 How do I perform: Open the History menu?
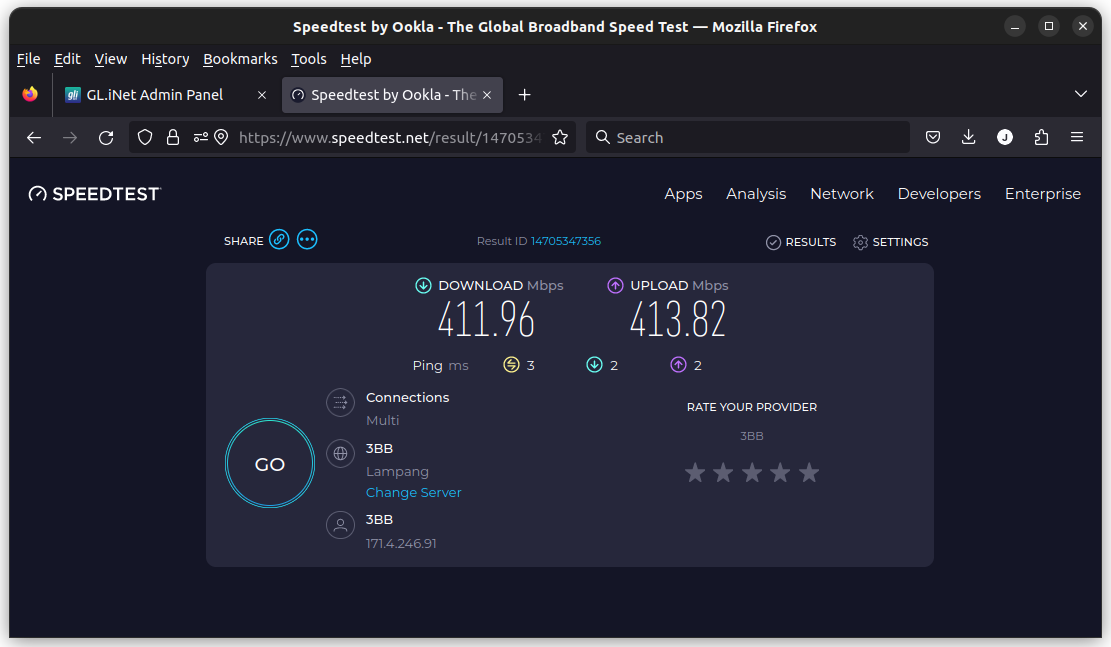[165, 59]
